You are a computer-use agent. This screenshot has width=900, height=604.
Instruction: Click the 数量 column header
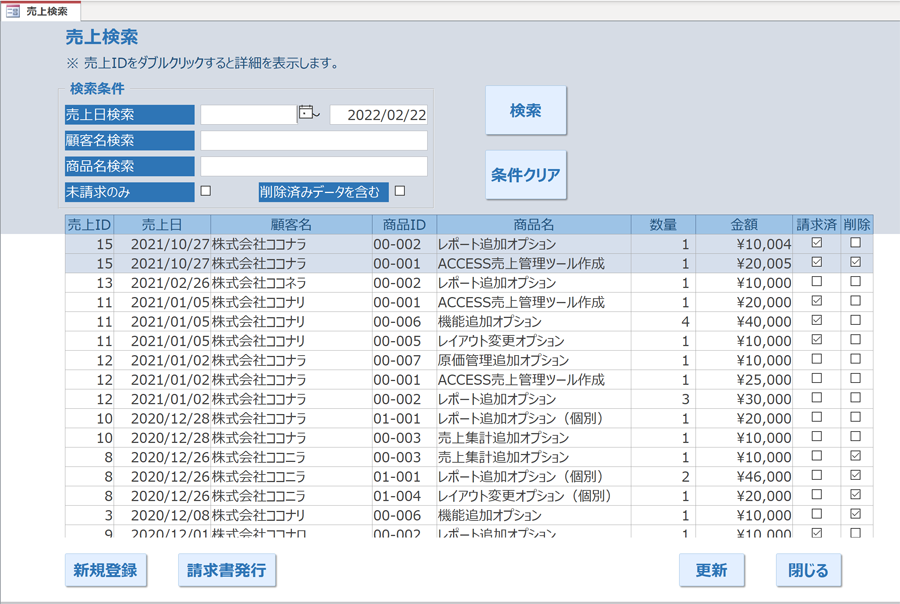[663, 224]
